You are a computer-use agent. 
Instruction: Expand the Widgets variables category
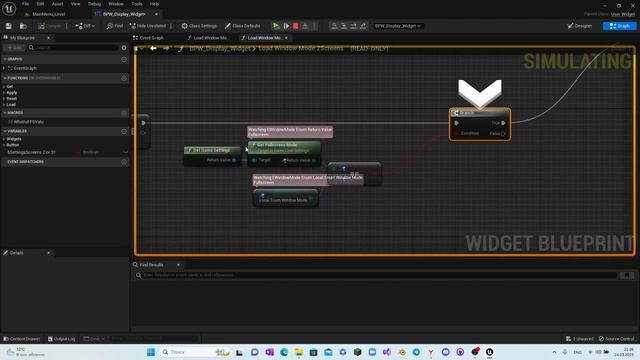tap(4, 139)
